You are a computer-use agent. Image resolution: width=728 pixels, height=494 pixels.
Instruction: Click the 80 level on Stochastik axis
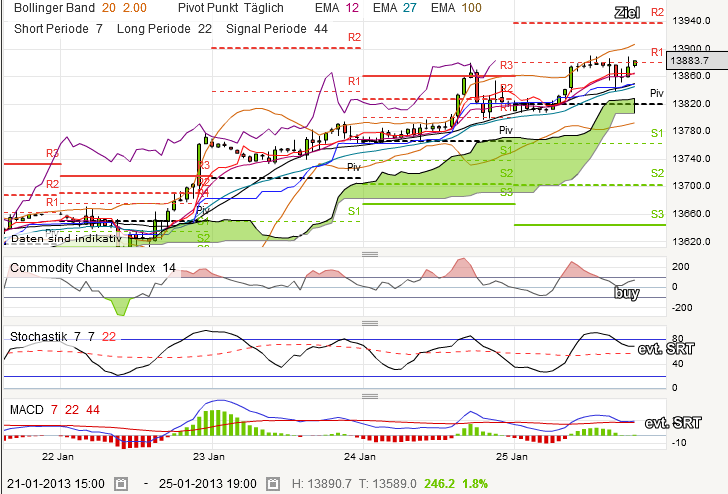[677, 339]
